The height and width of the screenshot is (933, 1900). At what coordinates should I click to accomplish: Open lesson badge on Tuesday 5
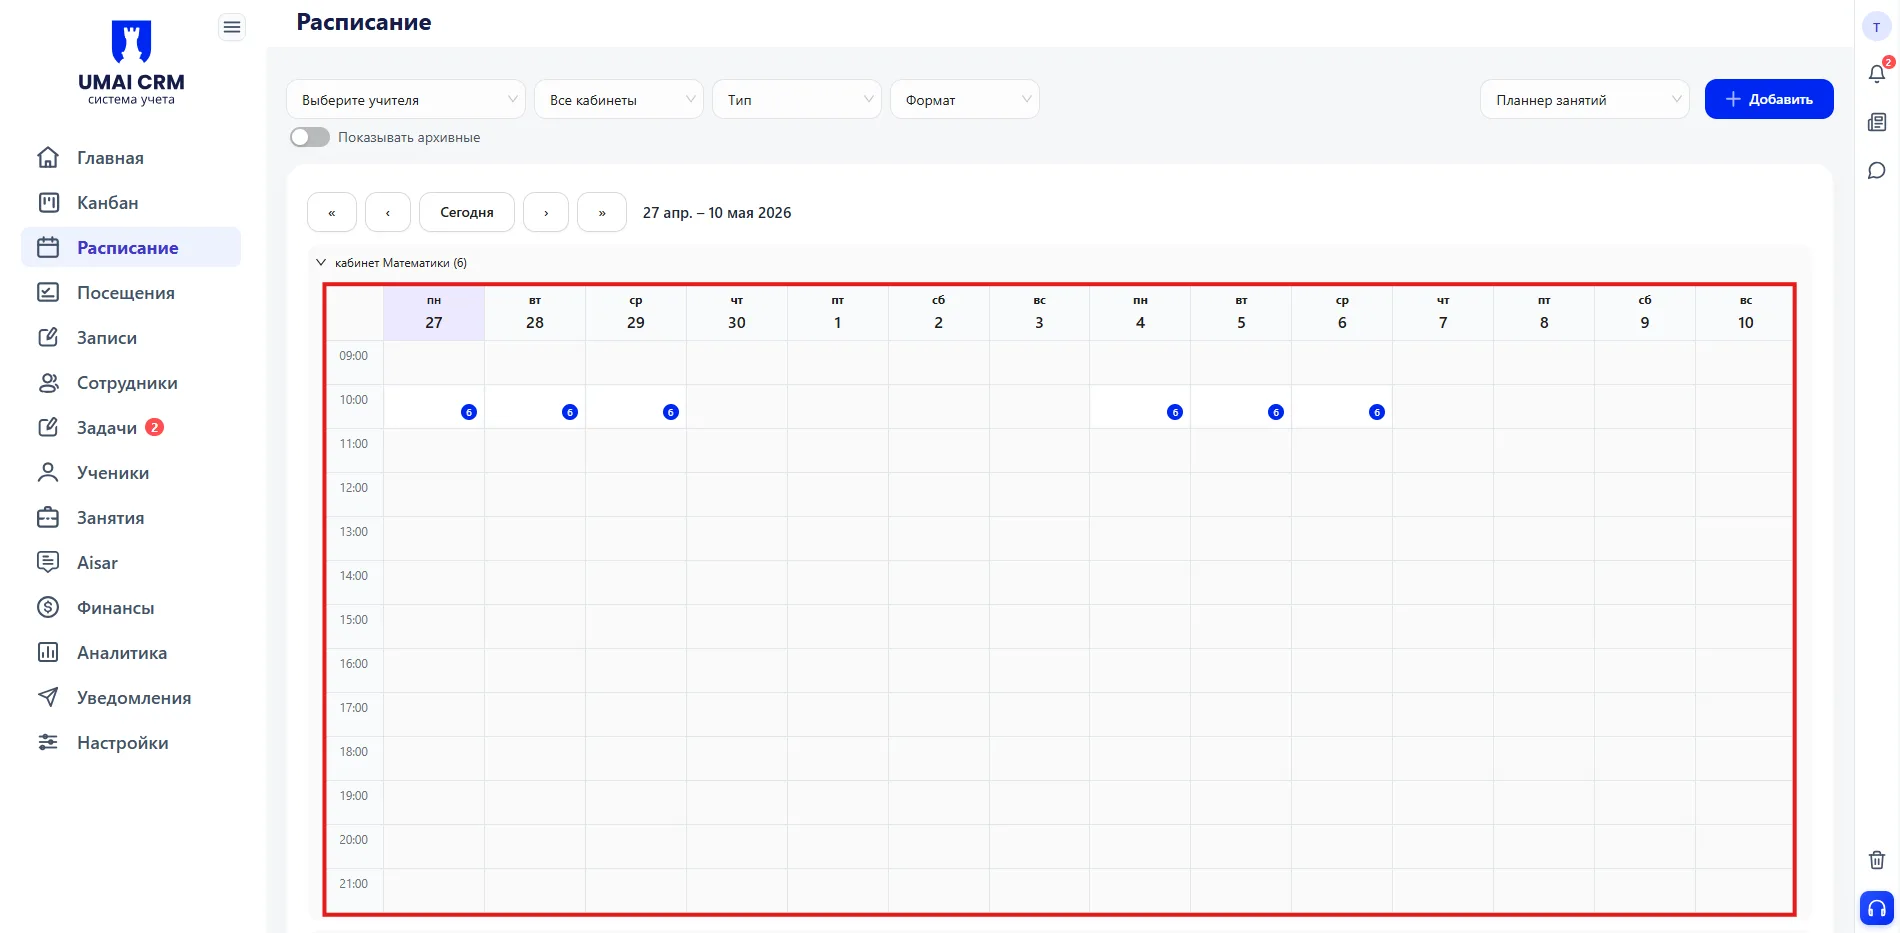tap(1276, 412)
